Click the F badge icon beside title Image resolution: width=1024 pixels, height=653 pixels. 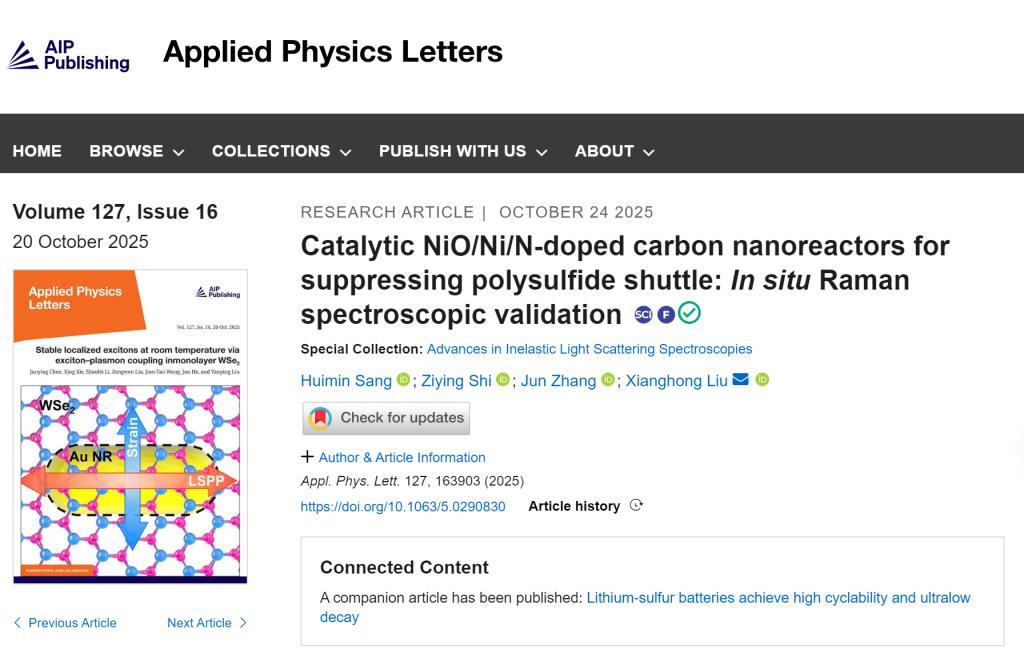(x=665, y=315)
